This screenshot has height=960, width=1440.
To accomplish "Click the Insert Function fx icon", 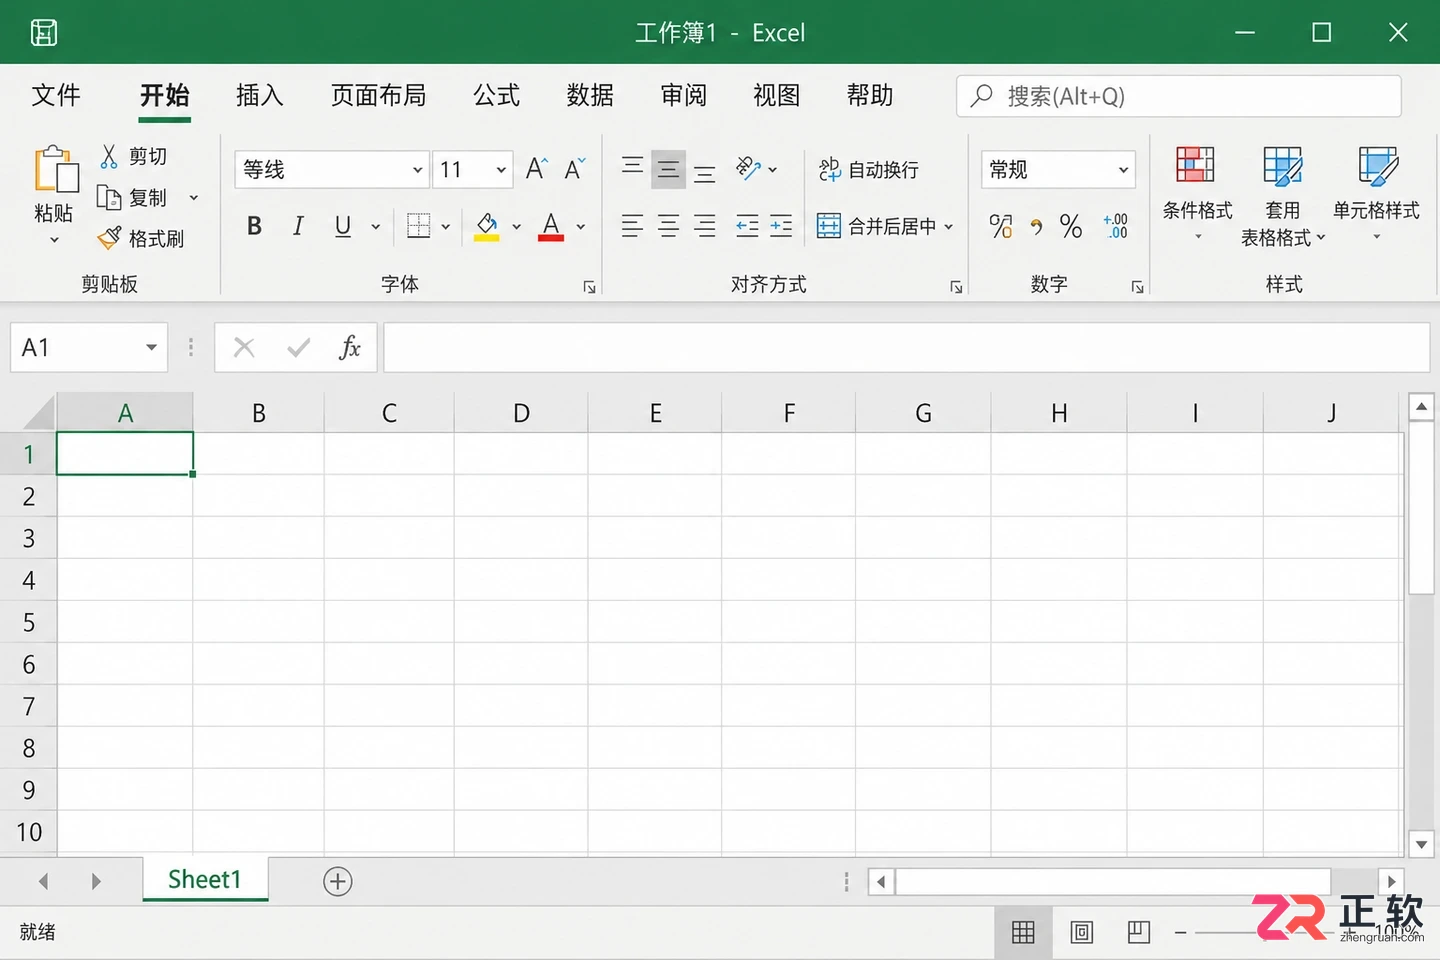I will [349, 348].
